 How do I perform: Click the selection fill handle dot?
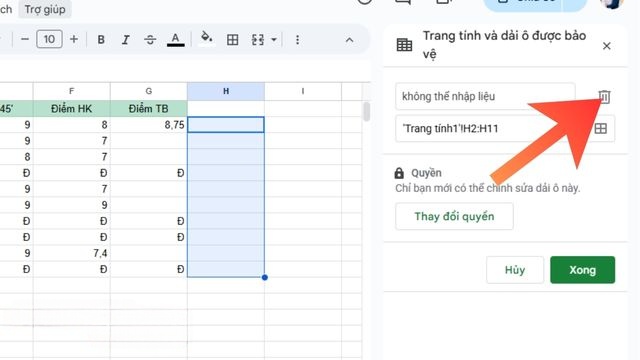coord(264,278)
